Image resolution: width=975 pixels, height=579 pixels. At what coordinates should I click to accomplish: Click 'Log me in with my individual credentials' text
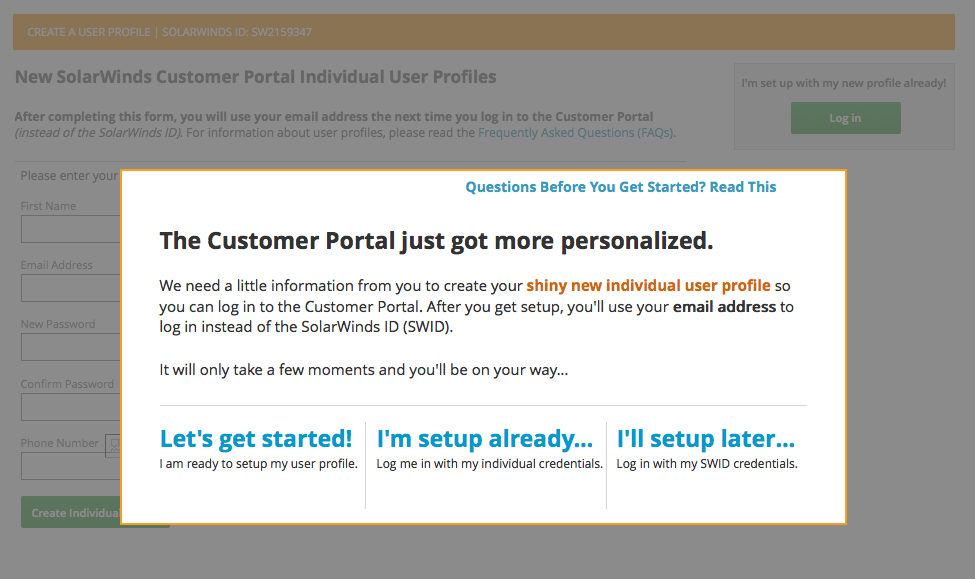489,464
